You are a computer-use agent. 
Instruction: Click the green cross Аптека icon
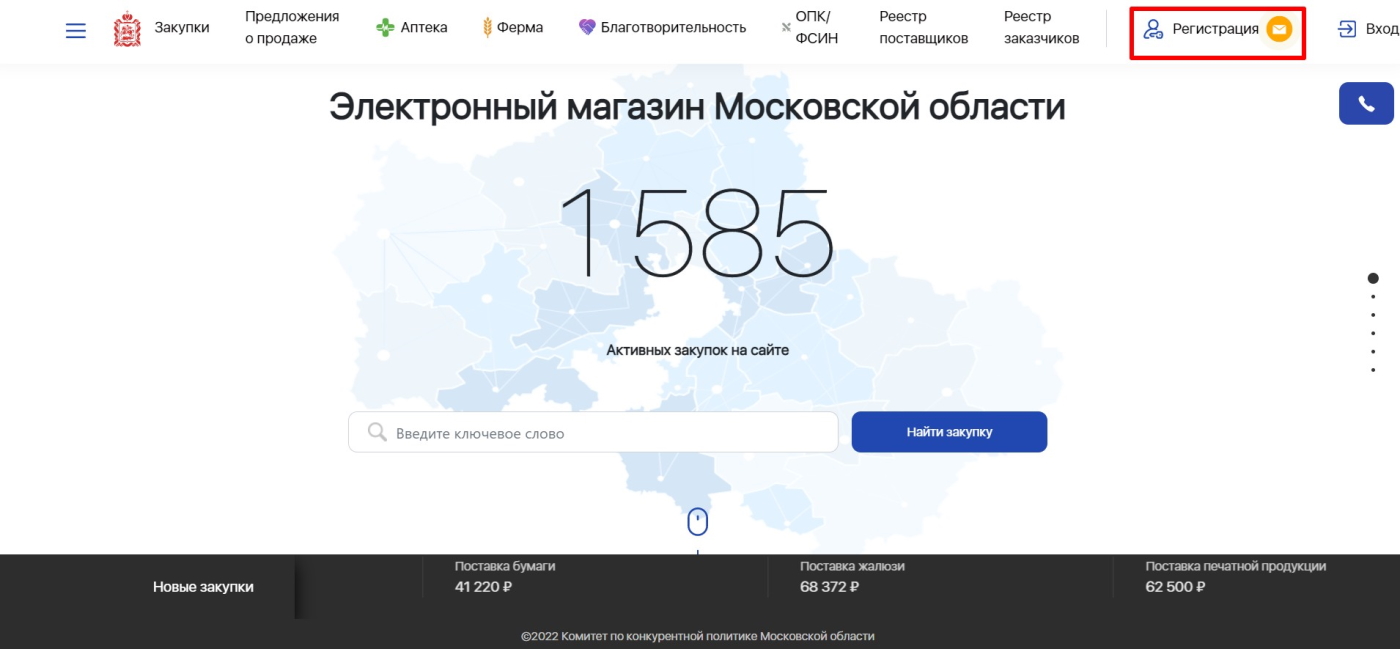pos(385,28)
